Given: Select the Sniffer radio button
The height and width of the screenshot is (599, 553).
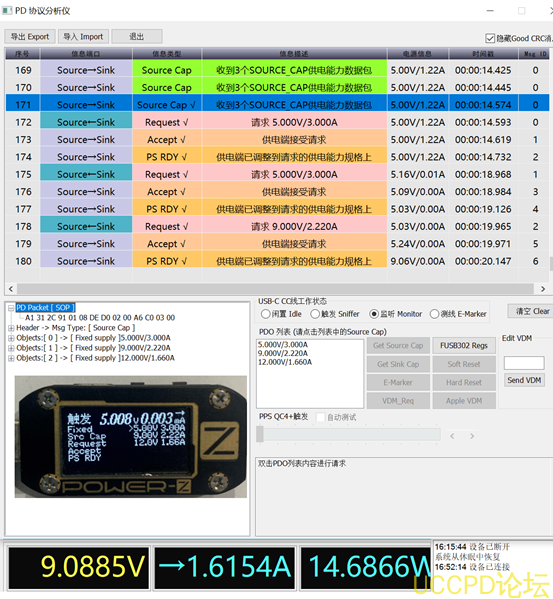Looking at the screenshot, I should [x=315, y=314].
